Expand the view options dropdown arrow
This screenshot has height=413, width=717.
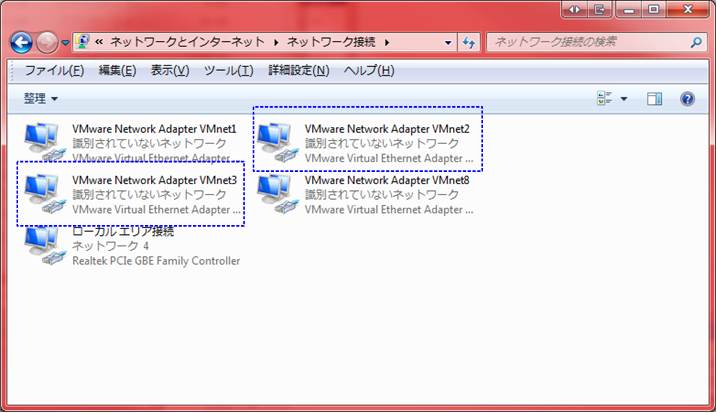pos(624,99)
